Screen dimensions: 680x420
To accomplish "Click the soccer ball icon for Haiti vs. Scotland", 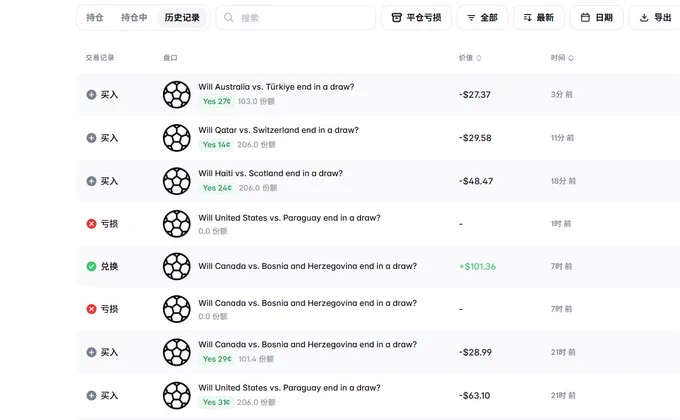I will click(177, 181).
